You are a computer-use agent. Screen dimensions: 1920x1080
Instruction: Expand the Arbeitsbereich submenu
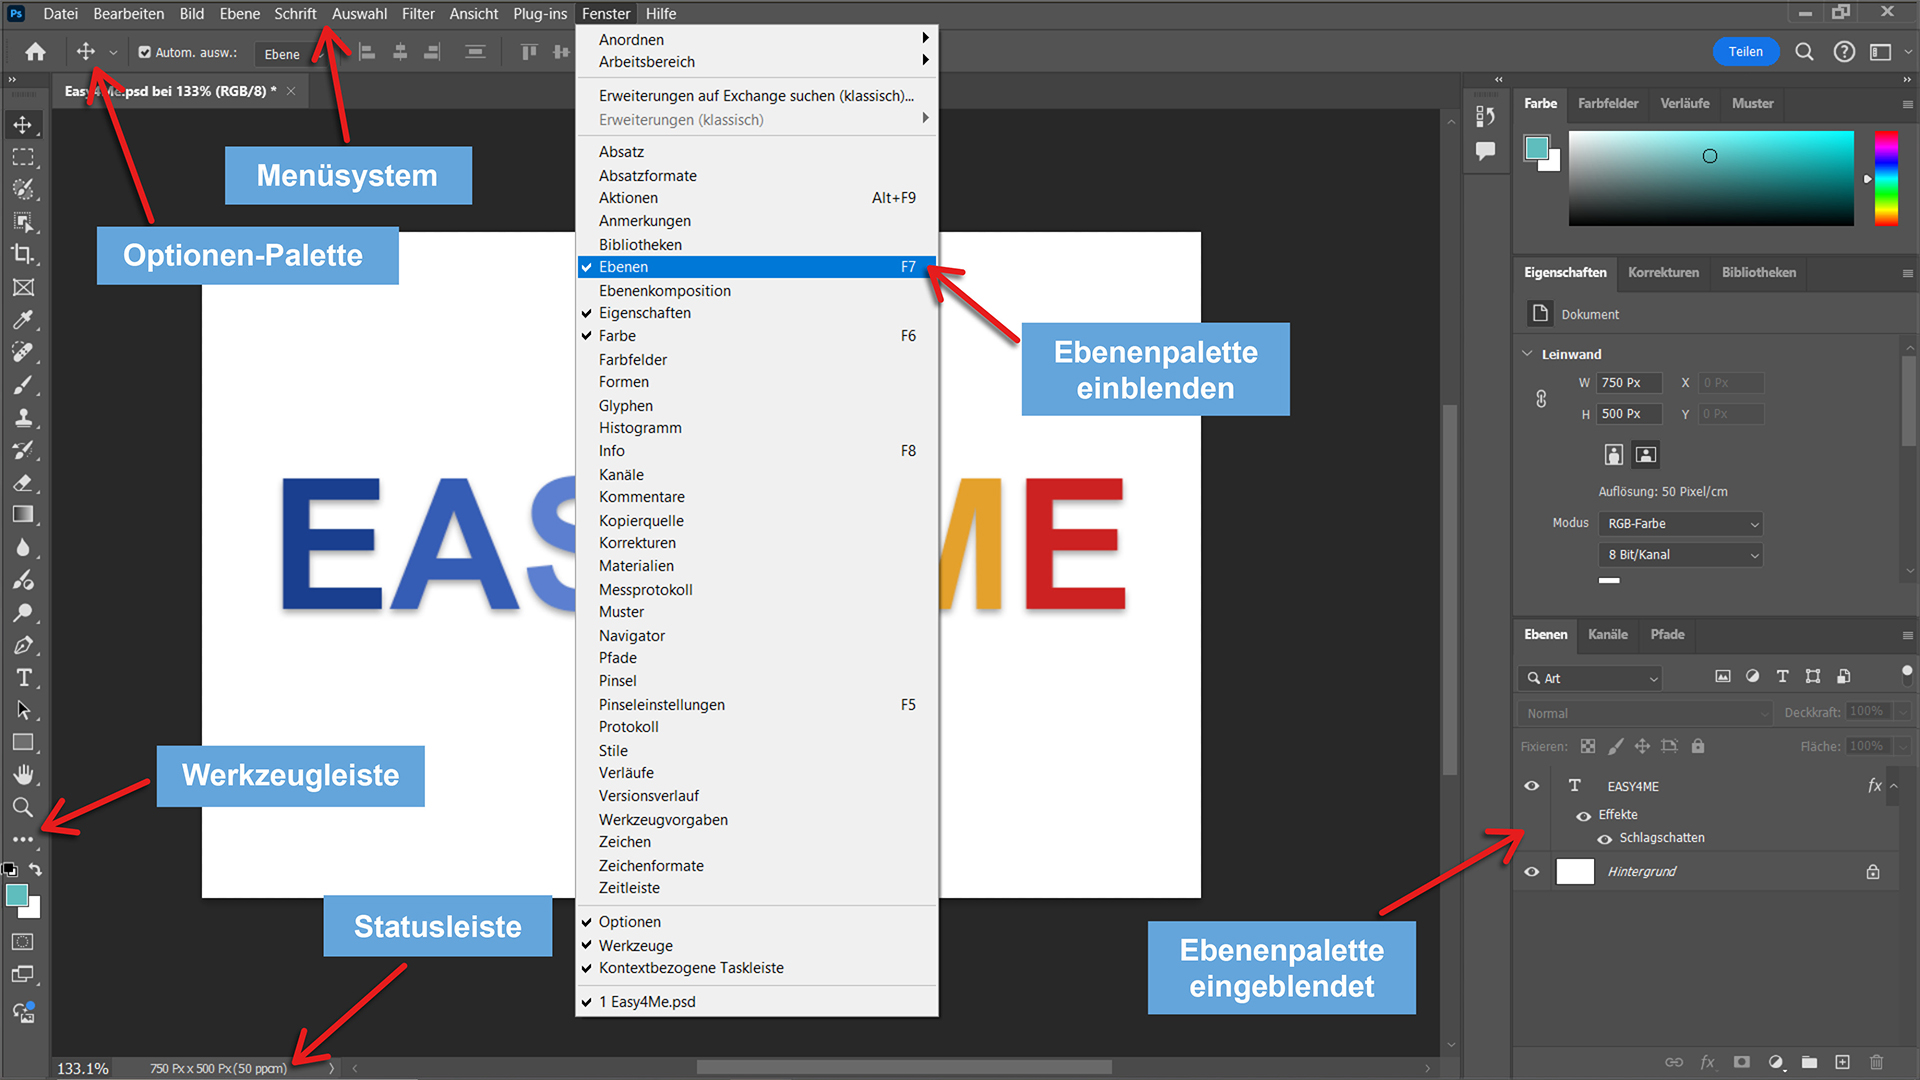point(757,62)
